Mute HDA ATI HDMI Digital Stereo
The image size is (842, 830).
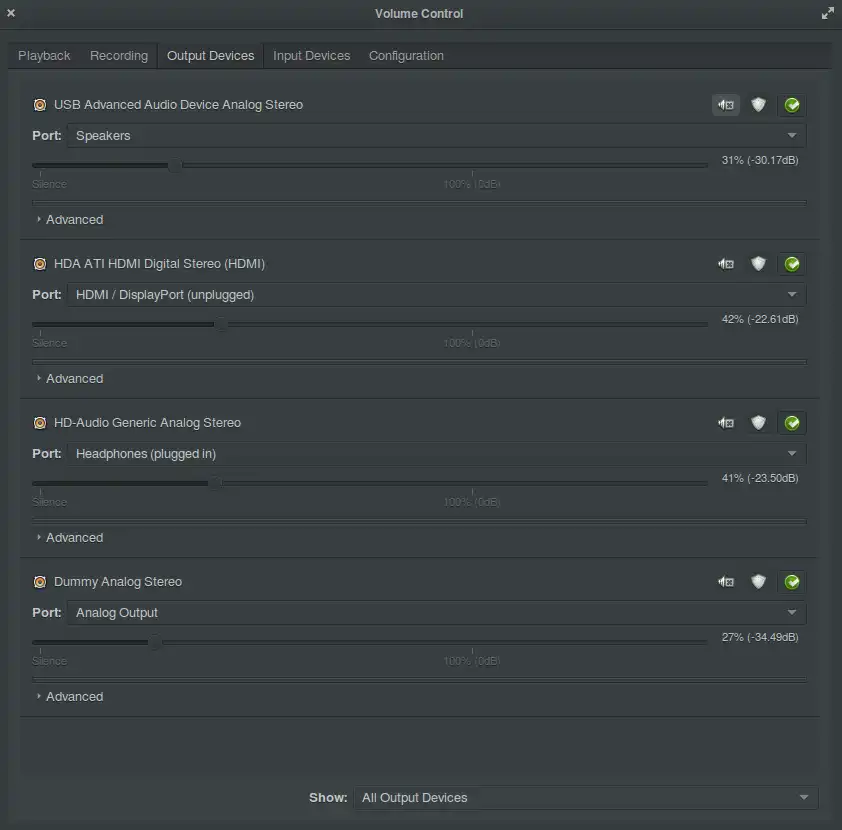pos(726,264)
